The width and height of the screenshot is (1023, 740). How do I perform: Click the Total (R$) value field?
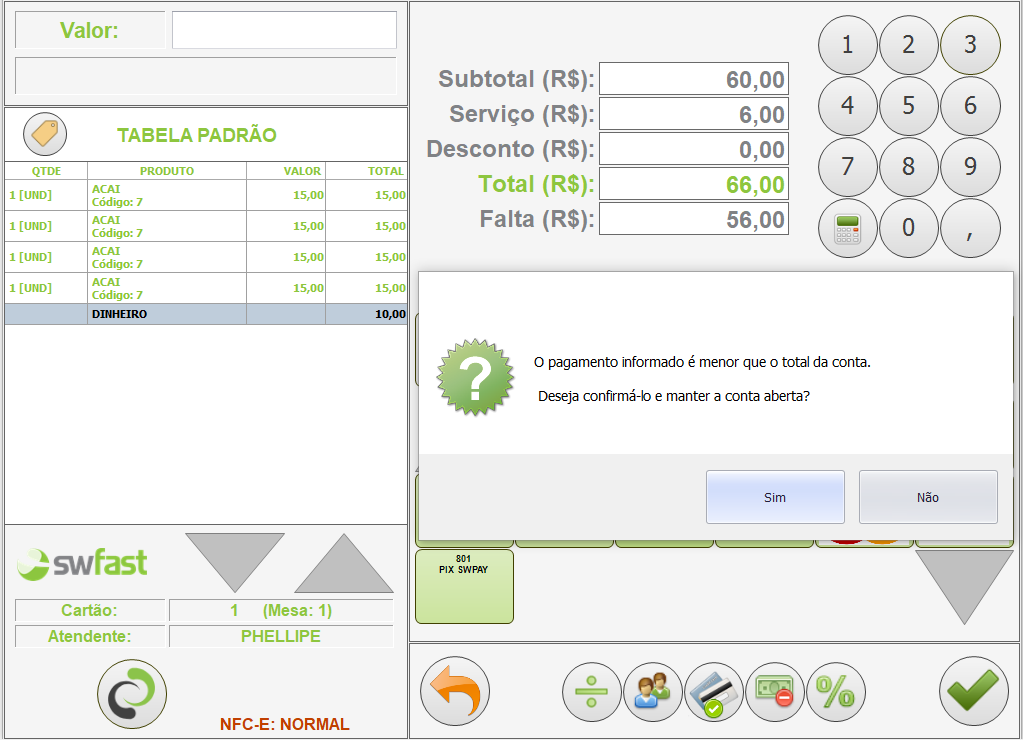coord(694,184)
